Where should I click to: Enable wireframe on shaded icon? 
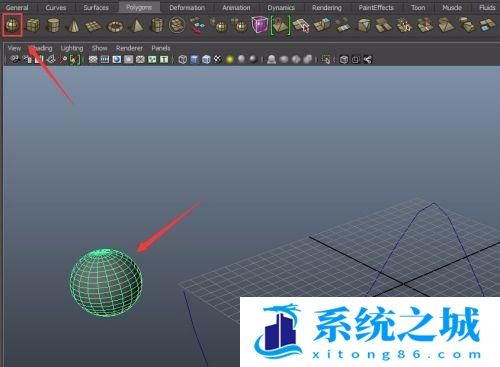point(206,60)
